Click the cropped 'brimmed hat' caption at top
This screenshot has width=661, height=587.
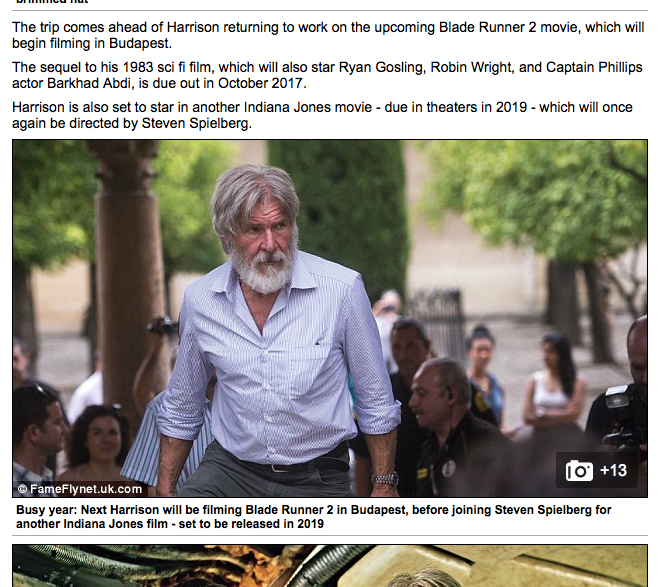tap(52, 2)
